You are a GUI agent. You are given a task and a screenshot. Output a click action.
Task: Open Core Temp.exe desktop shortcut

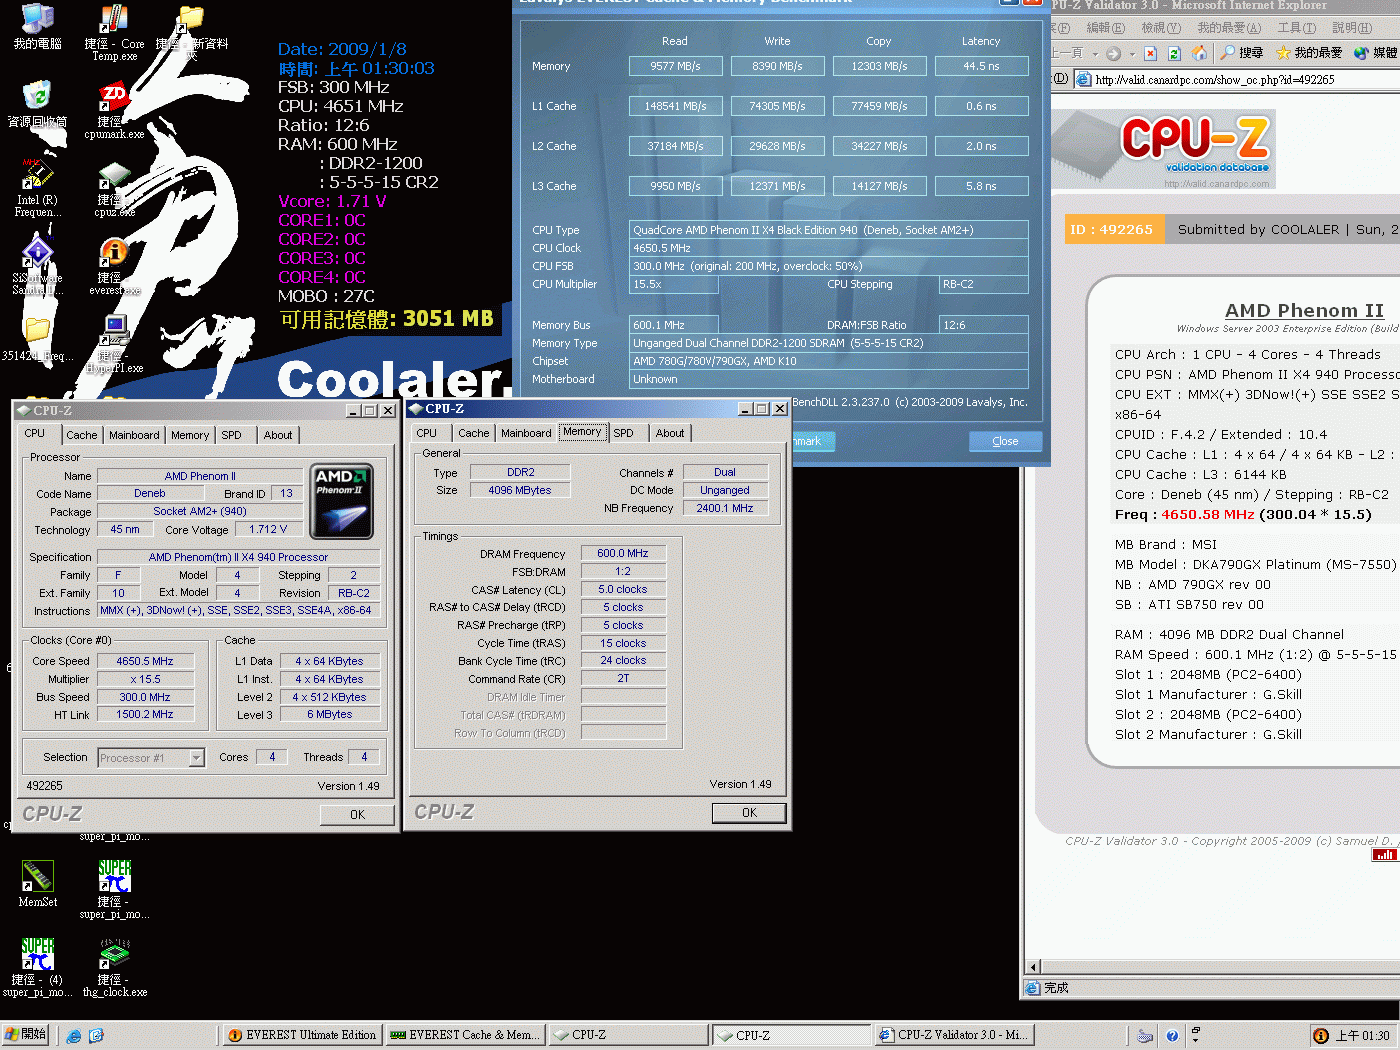pos(114,30)
